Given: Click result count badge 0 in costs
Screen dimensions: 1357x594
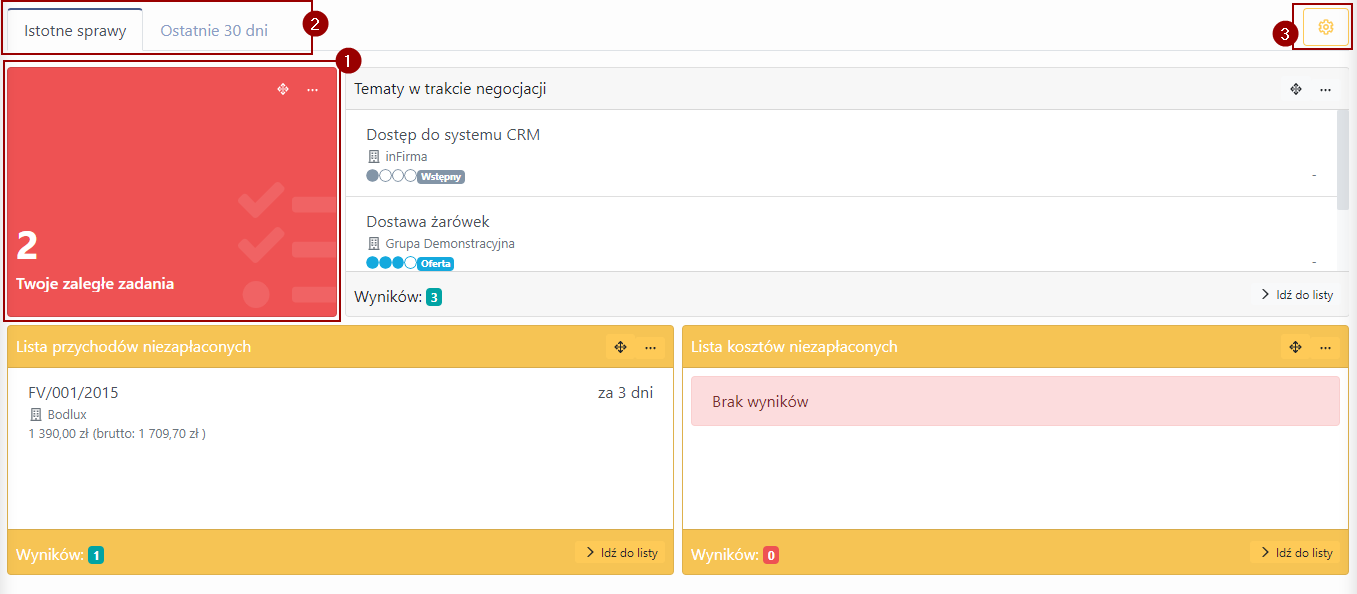Looking at the screenshot, I should (x=771, y=554).
